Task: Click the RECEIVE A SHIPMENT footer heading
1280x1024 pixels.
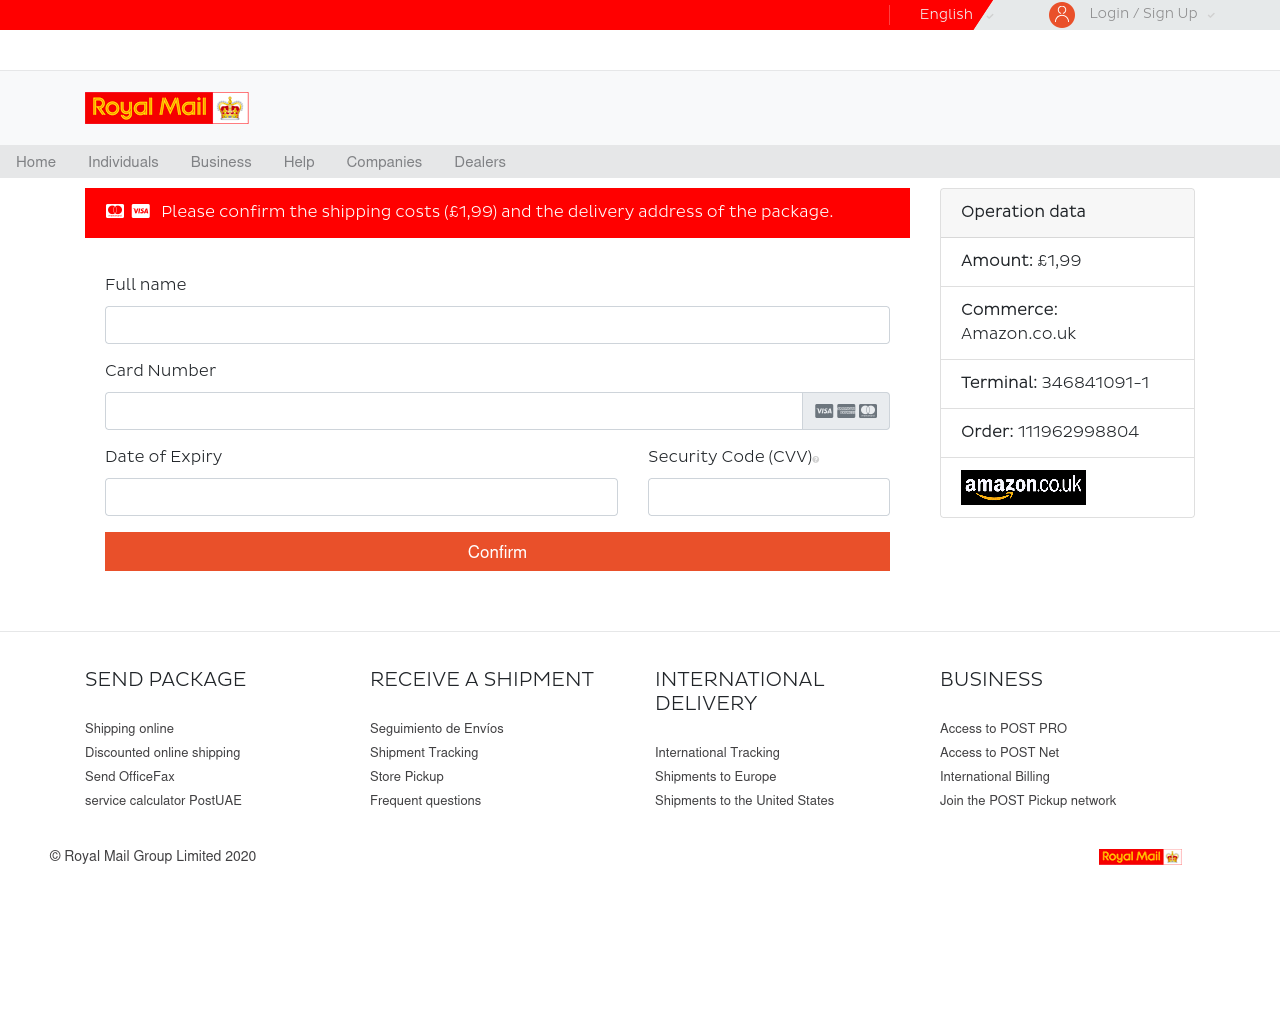Action: (482, 680)
